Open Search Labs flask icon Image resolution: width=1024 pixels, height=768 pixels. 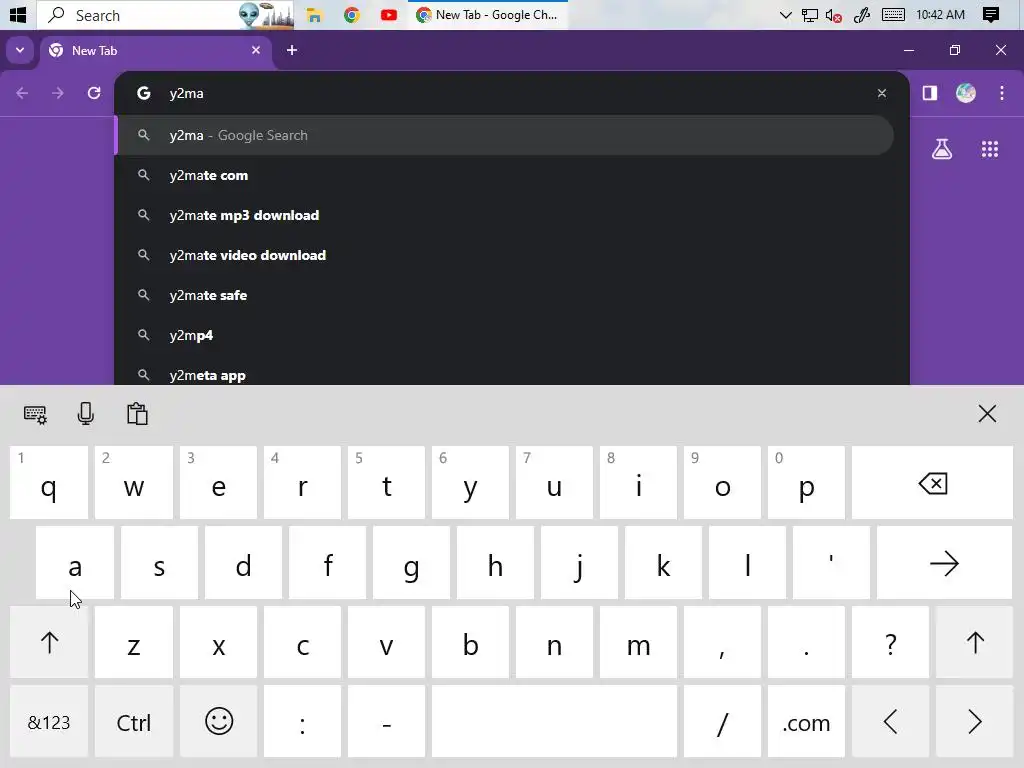tap(942, 150)
